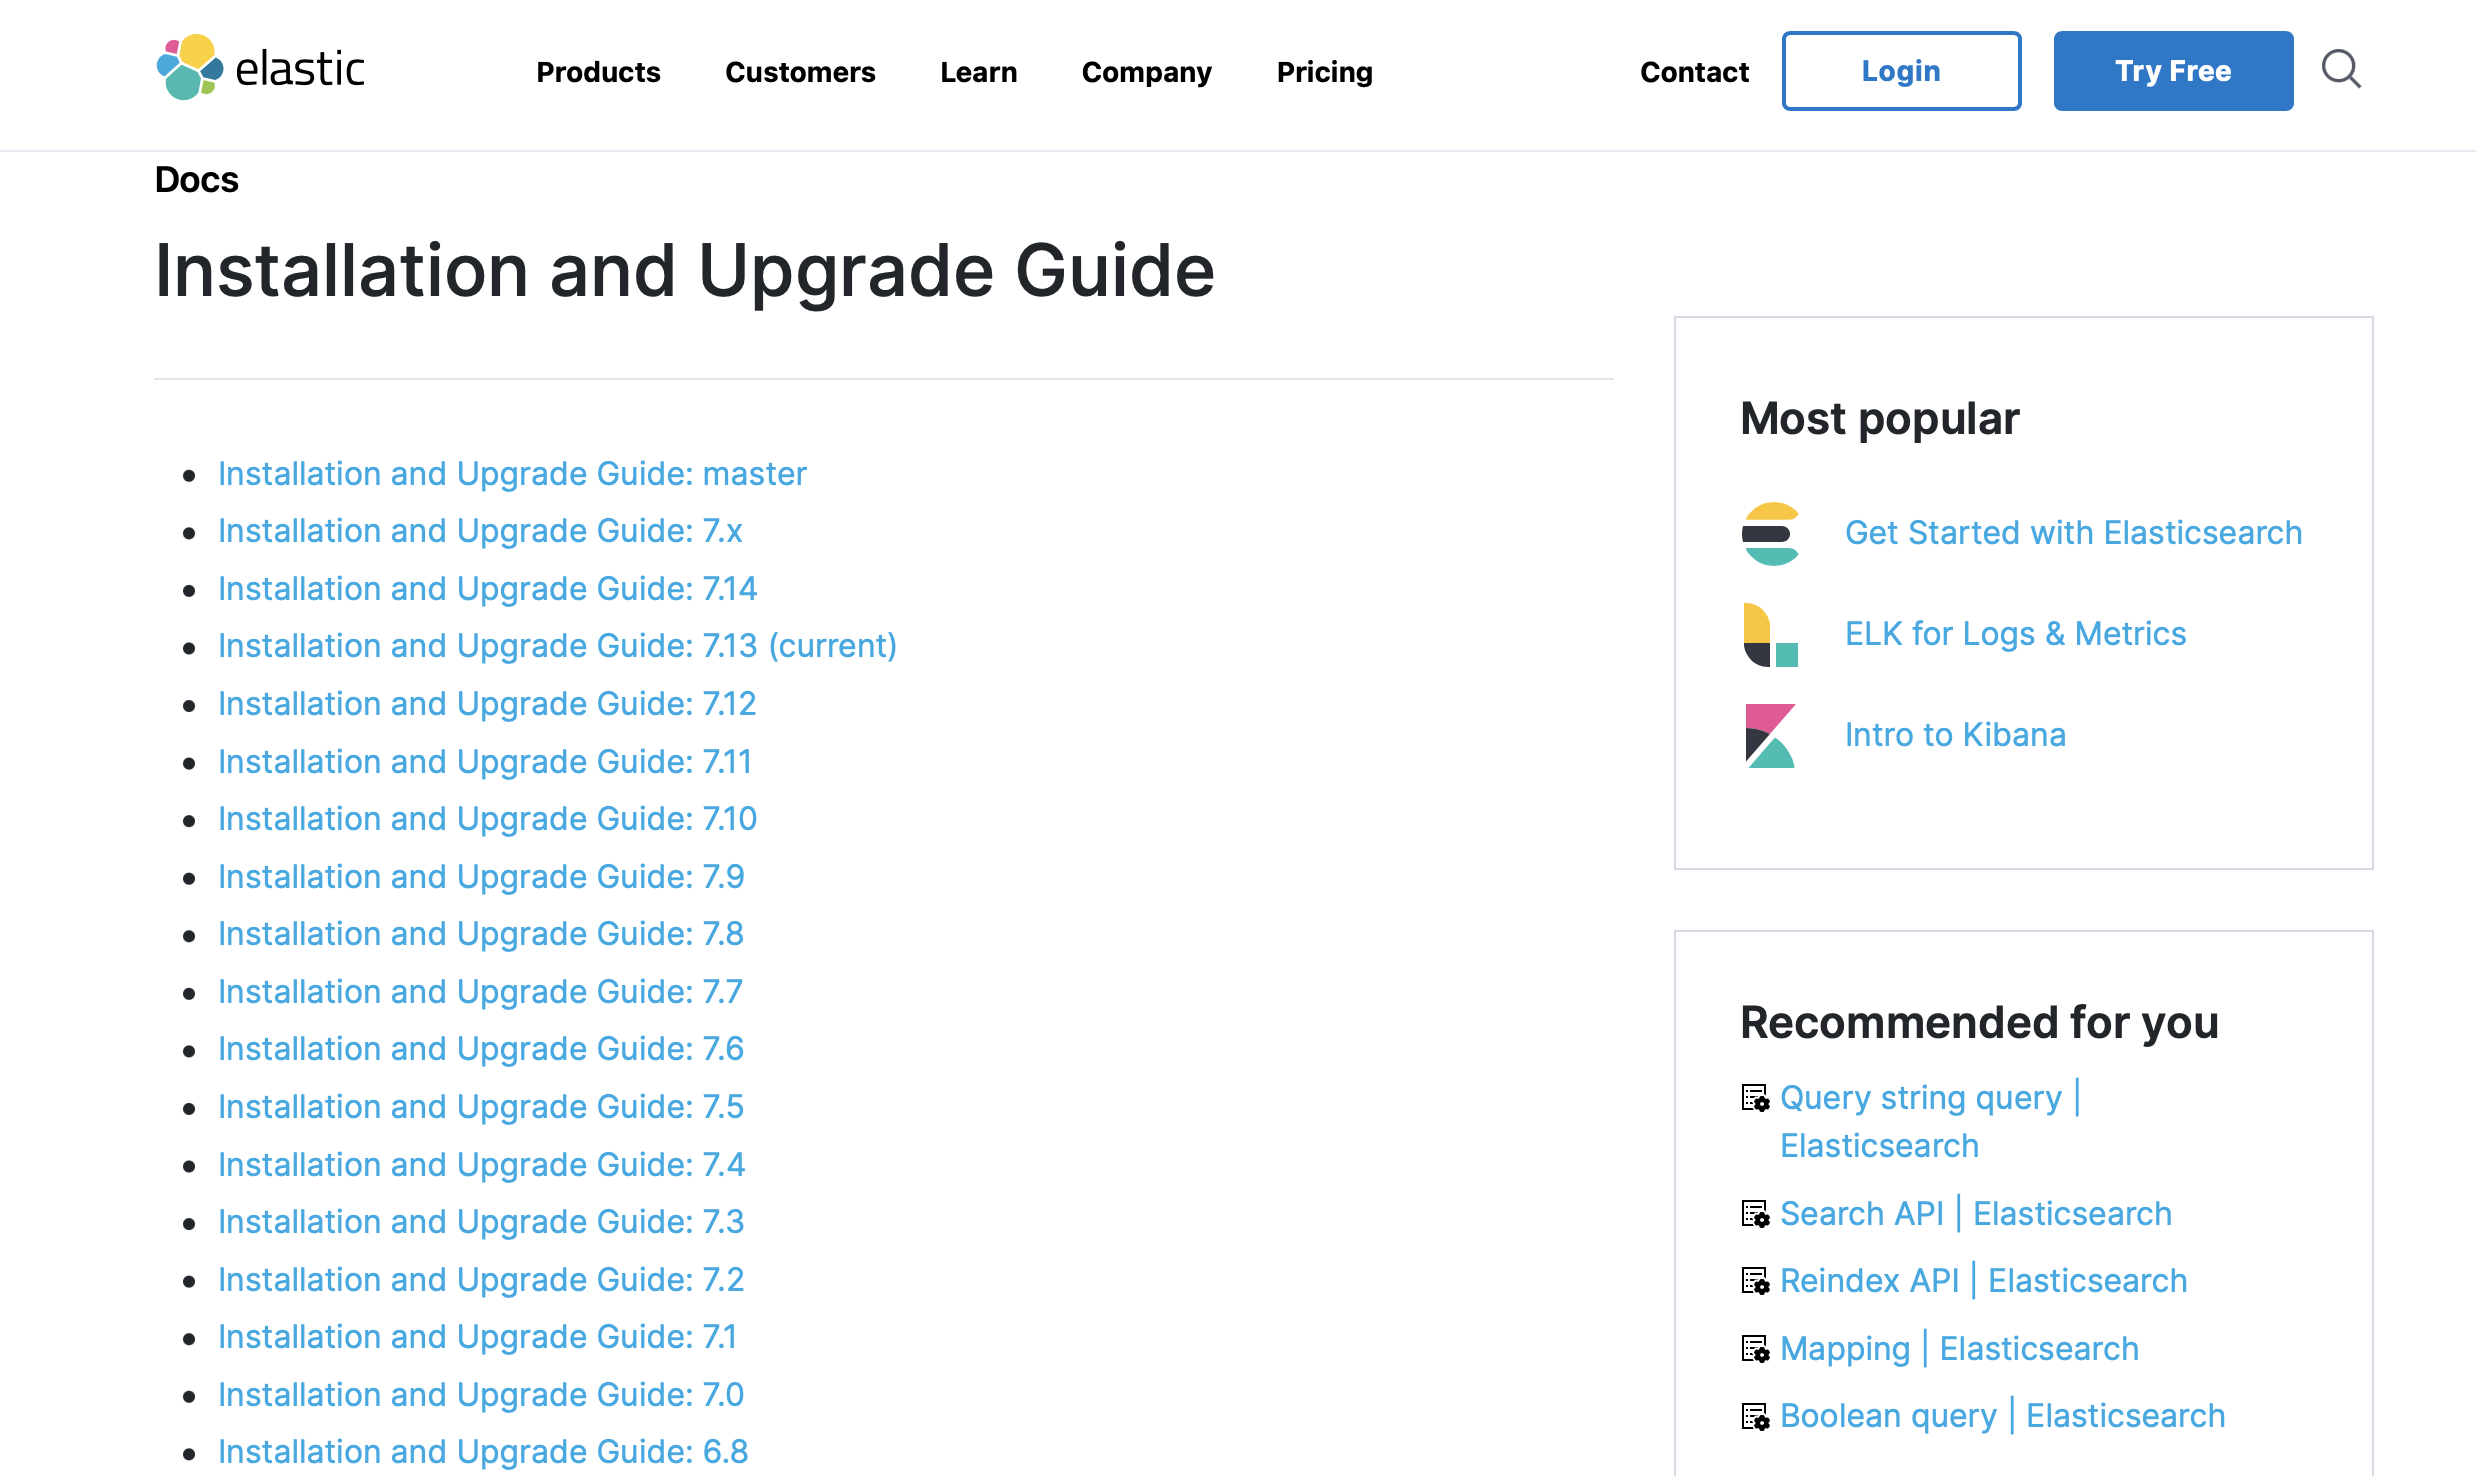Click the ELK Logs & Metrics icon
Image resolution: width=2476 pixels, height=1476 pixels.
(x=1770, y=635)
